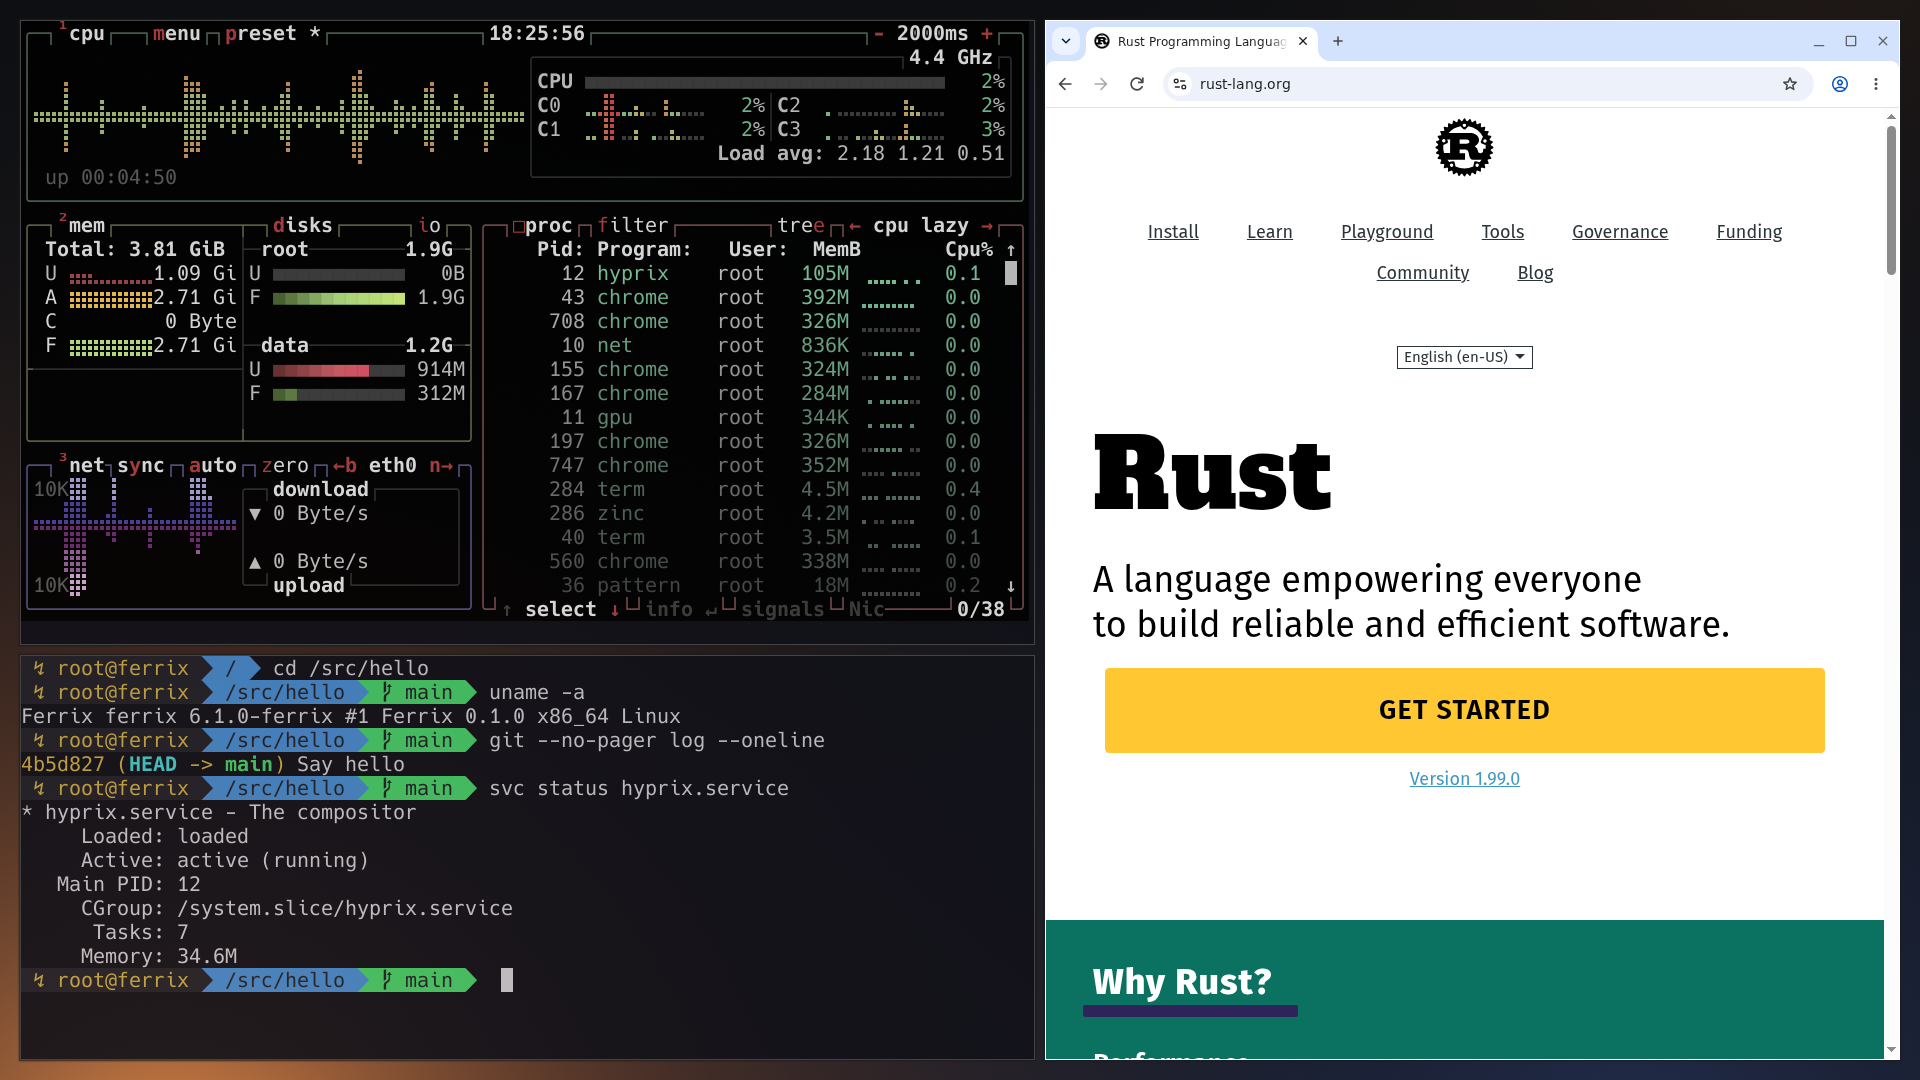Decrease update interval with minus sign
The width and height of the screenshot is (1920, 1080).
[x=879, y=34]
